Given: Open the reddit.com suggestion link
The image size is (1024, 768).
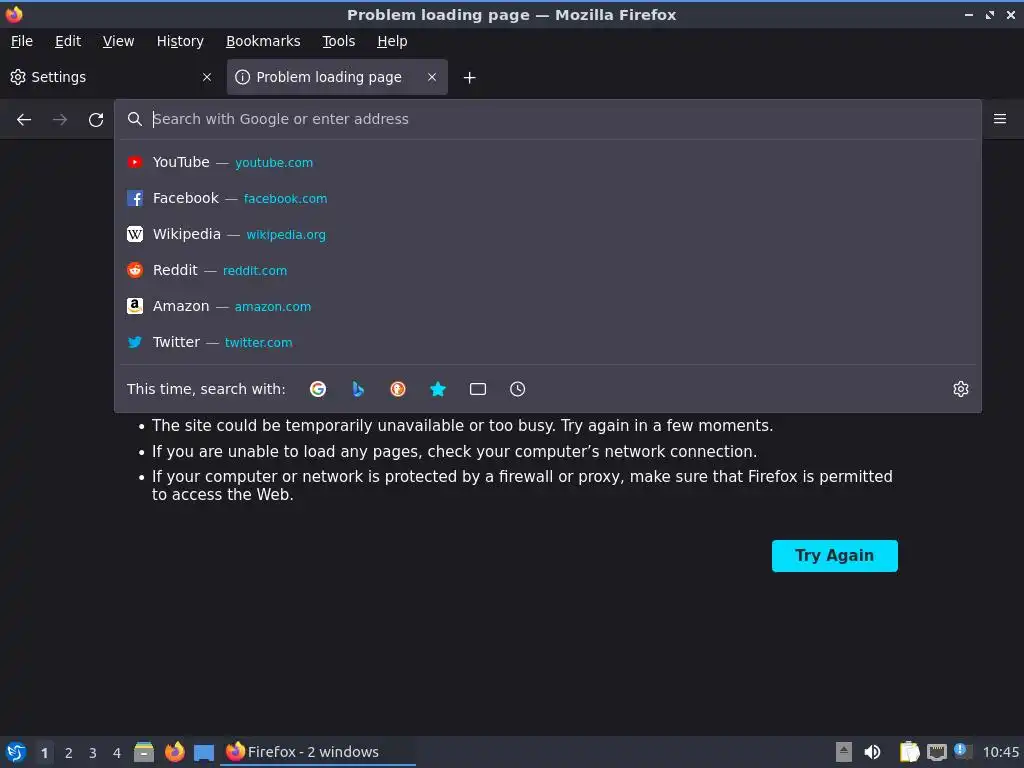Looking at the screenshot, I should [255, 270].
